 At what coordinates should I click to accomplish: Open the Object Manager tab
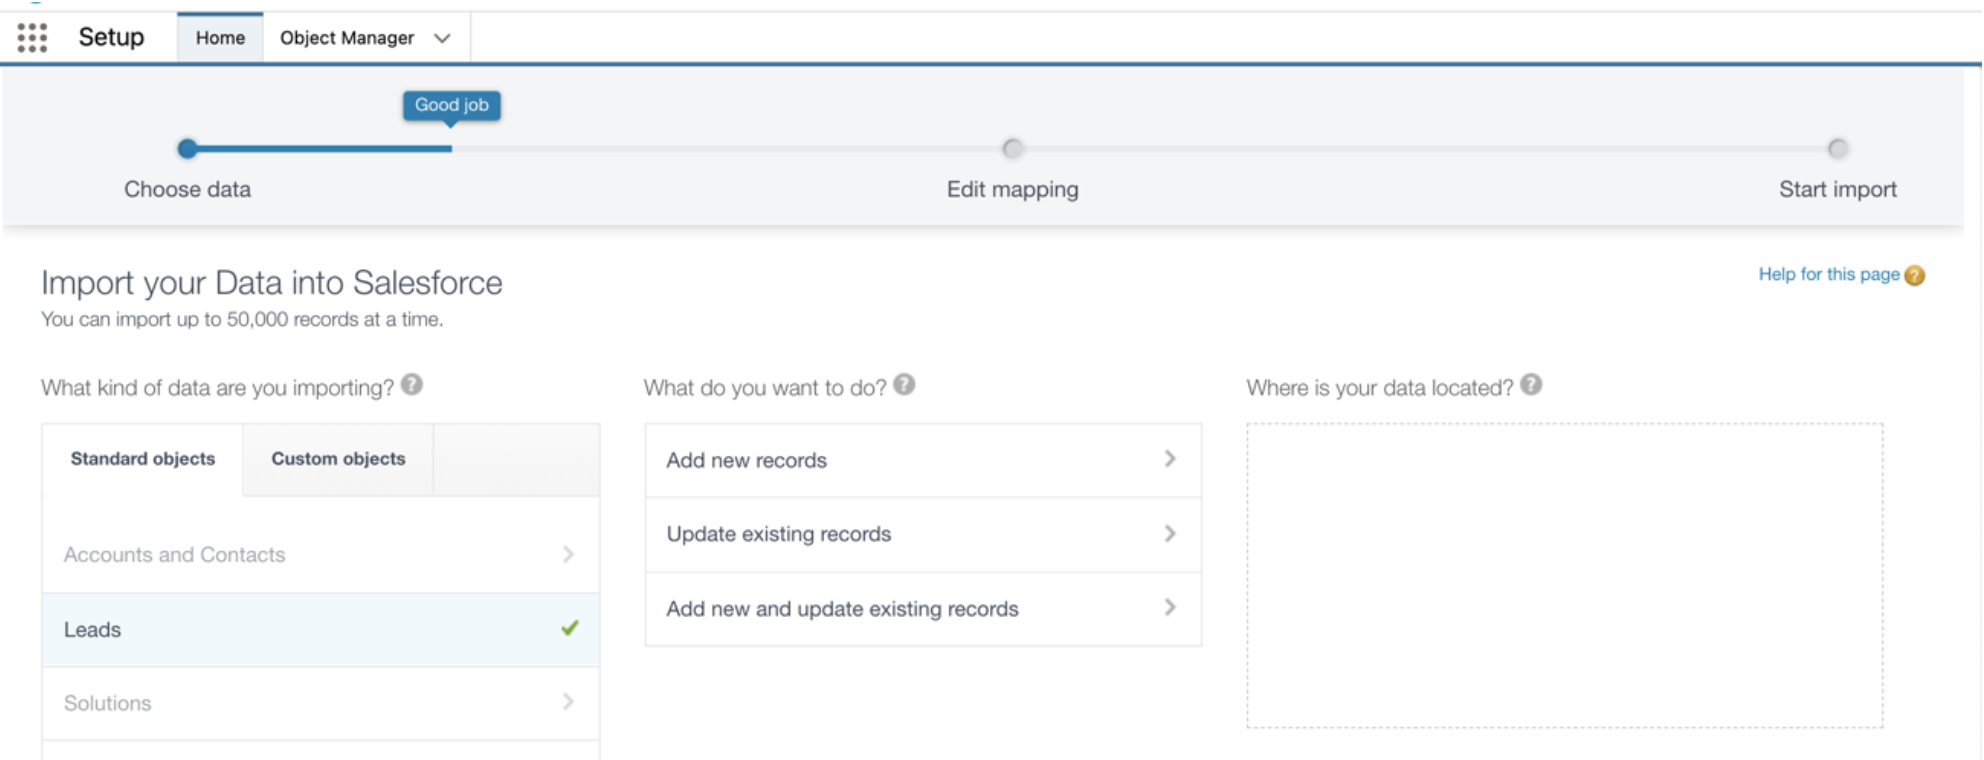347,38
